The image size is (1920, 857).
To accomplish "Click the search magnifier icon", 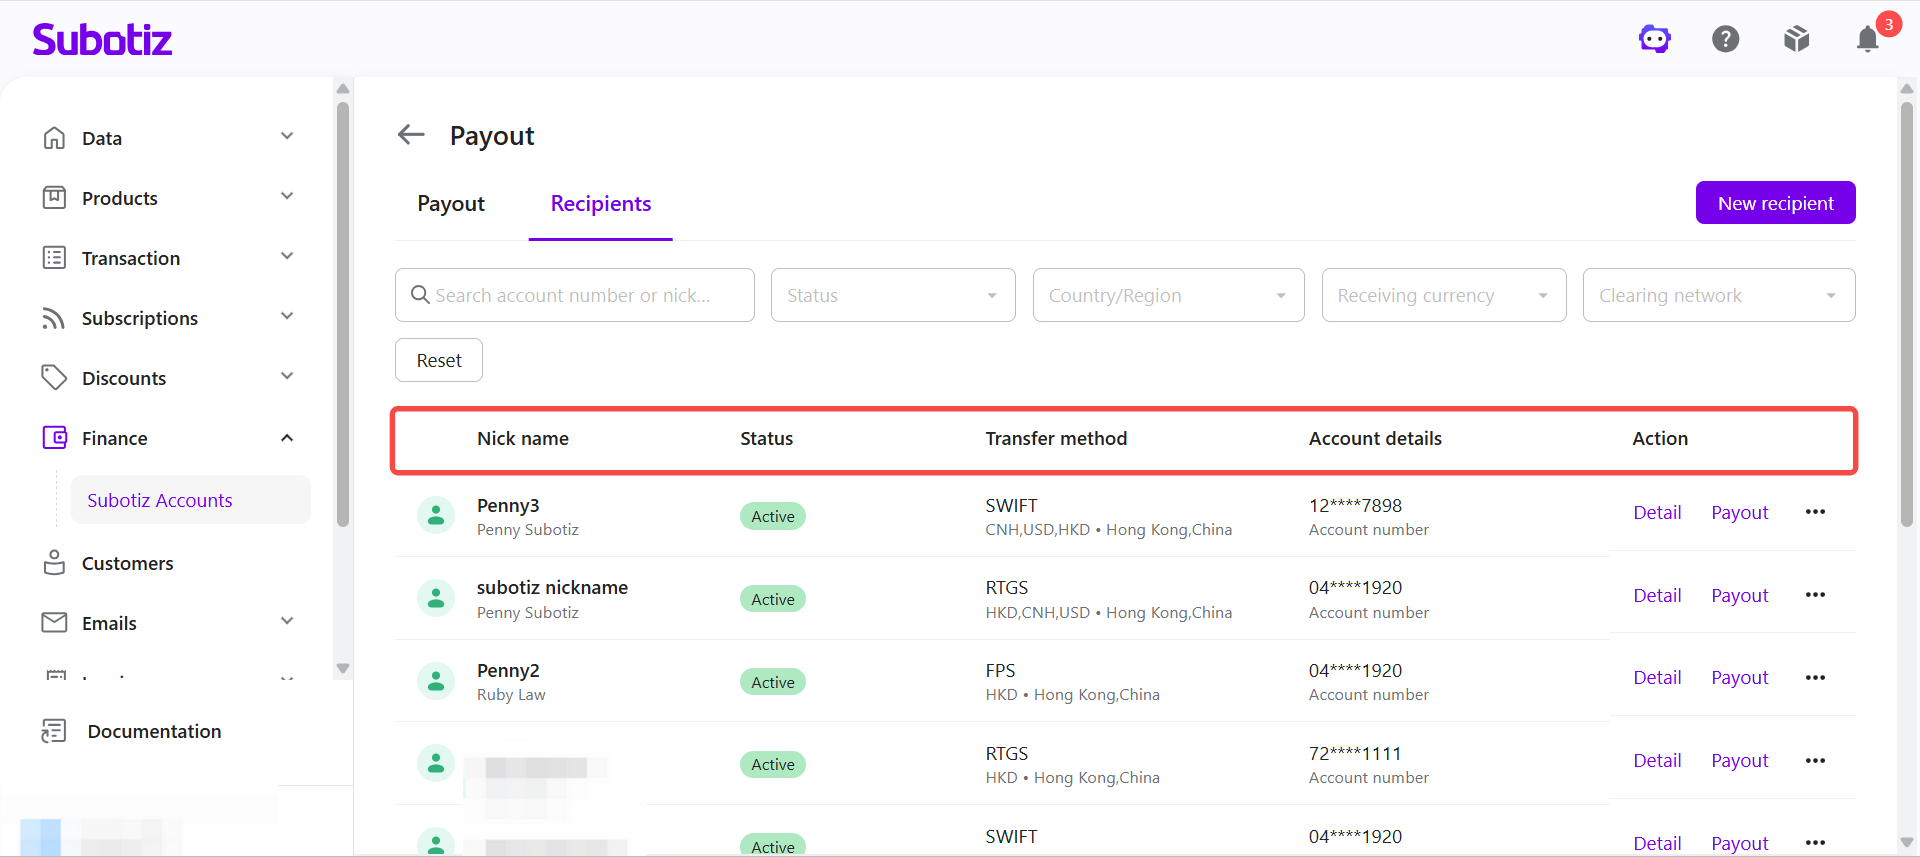I will coord(420,295).
